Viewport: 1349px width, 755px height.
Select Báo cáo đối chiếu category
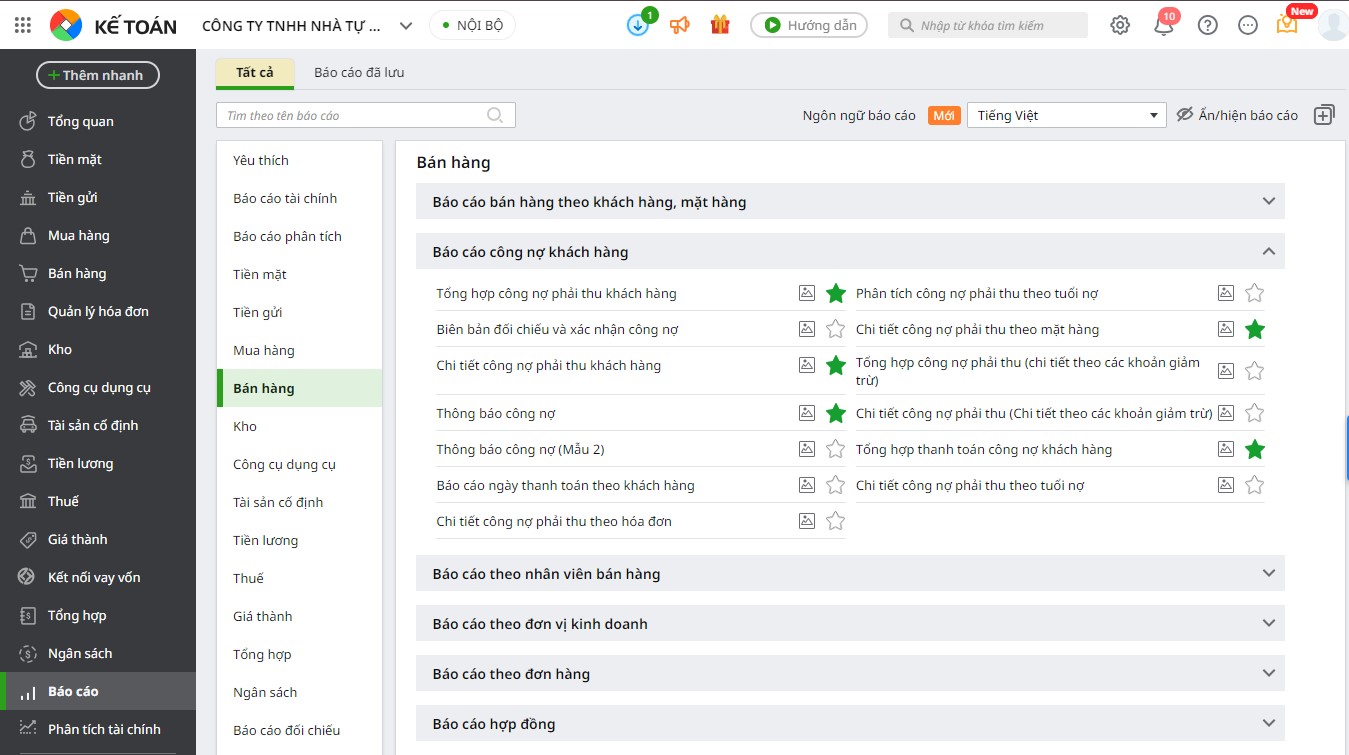(x=300, y=730)
